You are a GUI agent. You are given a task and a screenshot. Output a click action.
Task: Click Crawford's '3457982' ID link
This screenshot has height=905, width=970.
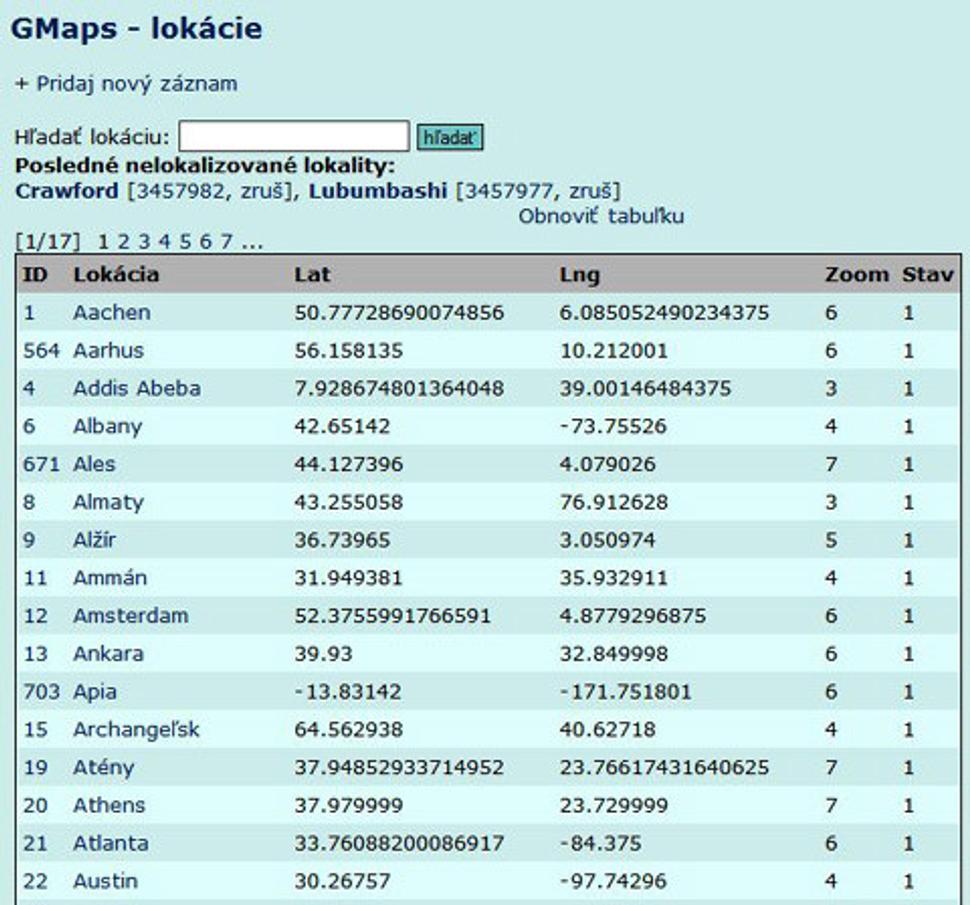point(180,191)
